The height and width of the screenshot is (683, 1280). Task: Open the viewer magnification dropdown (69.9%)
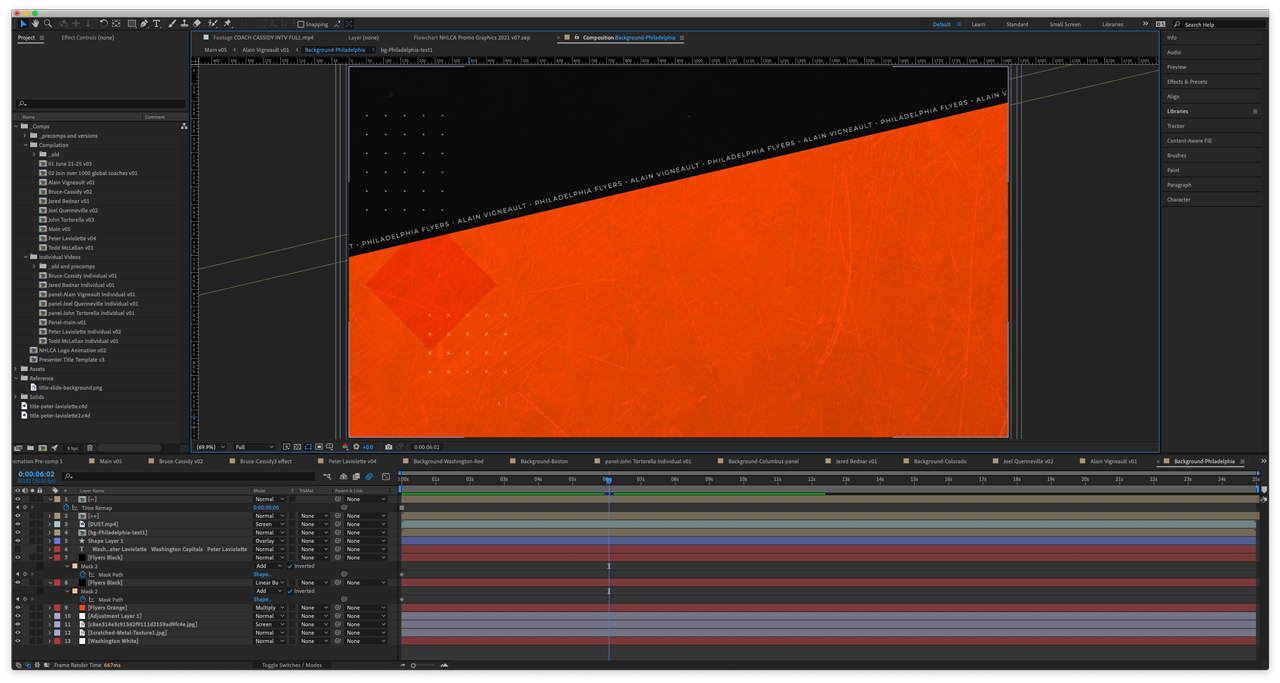click(212, 447)
